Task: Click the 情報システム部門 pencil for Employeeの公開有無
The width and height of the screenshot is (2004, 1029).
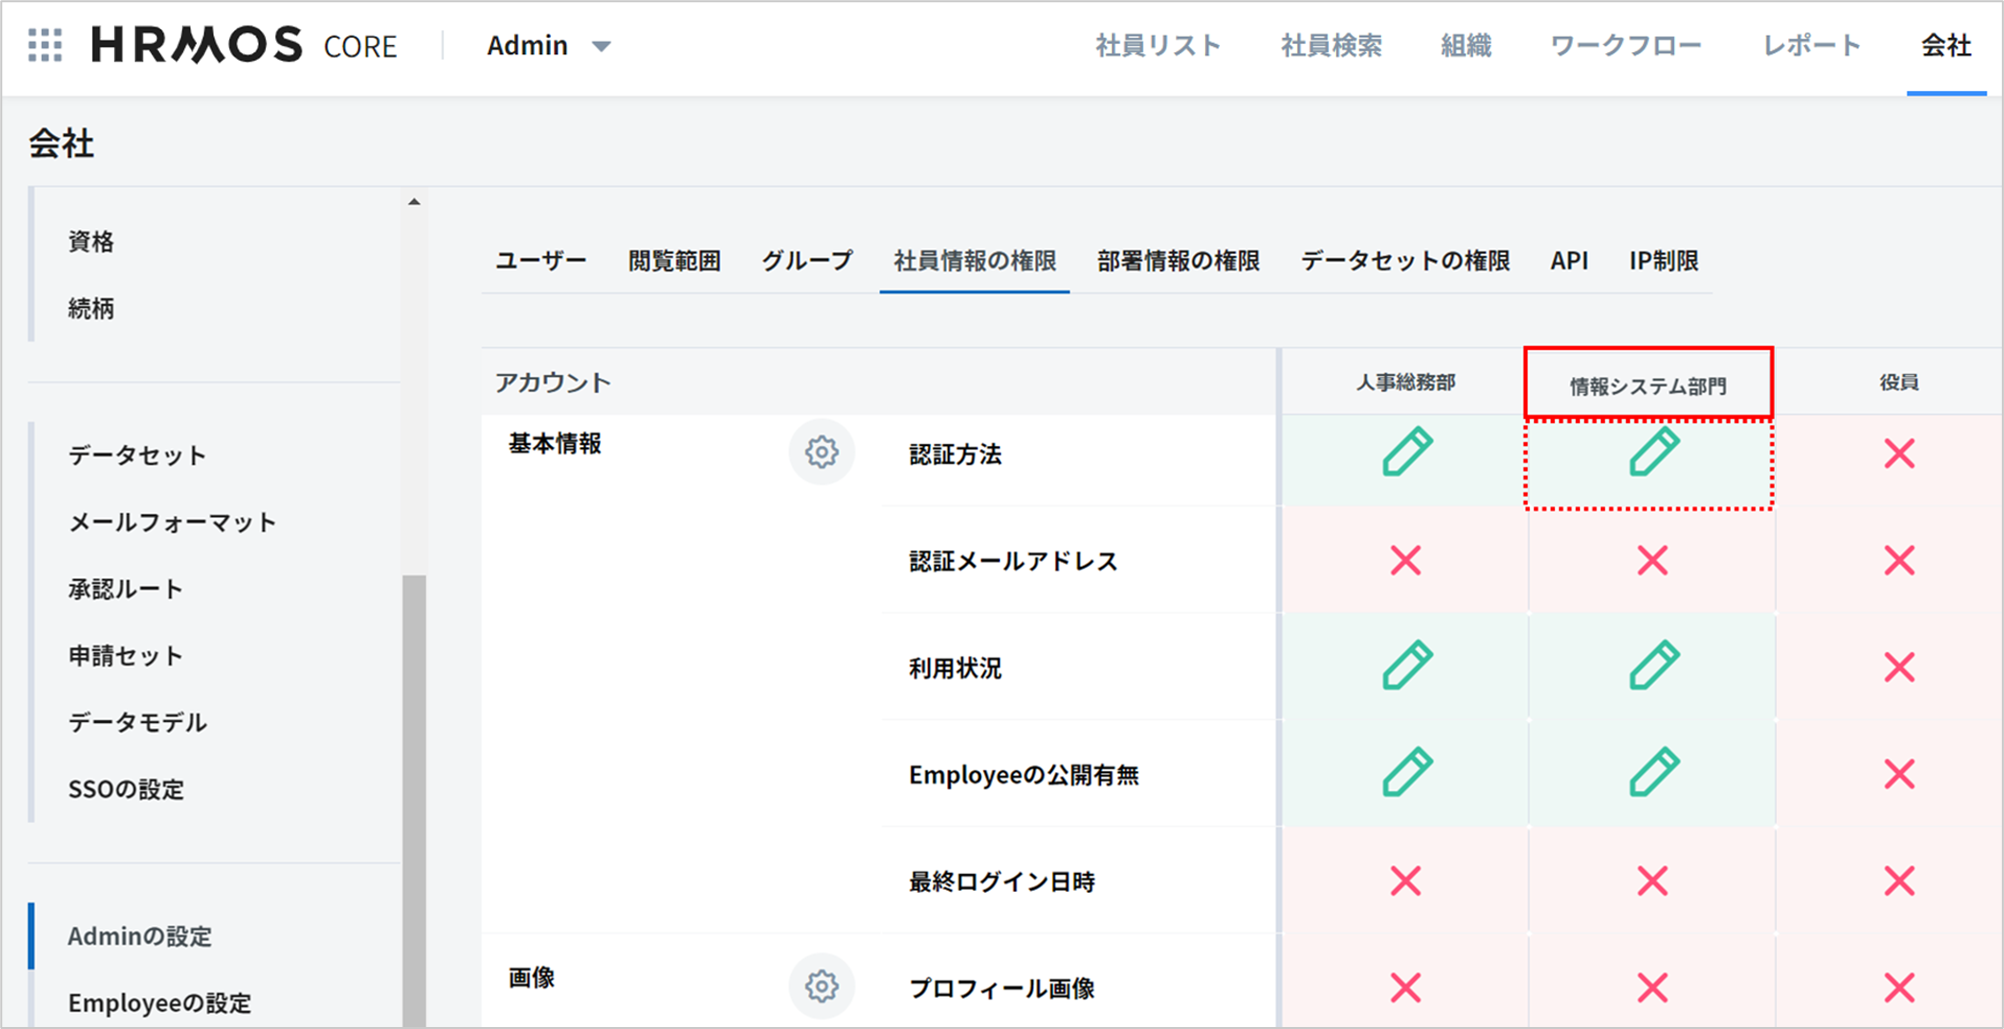Action: tap(1652, 773)
